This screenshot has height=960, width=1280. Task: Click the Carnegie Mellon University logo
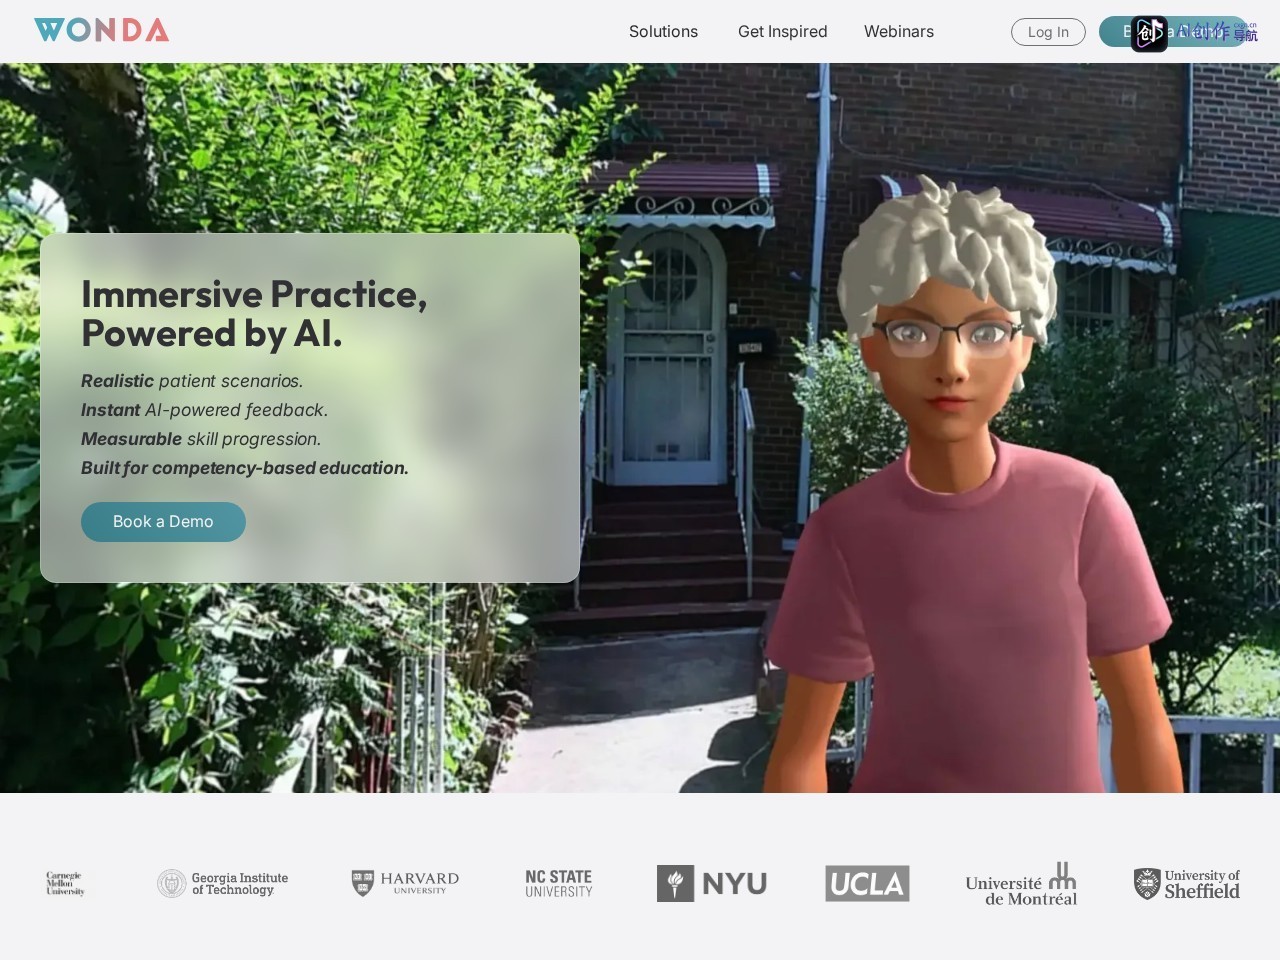tap(65, 884)
